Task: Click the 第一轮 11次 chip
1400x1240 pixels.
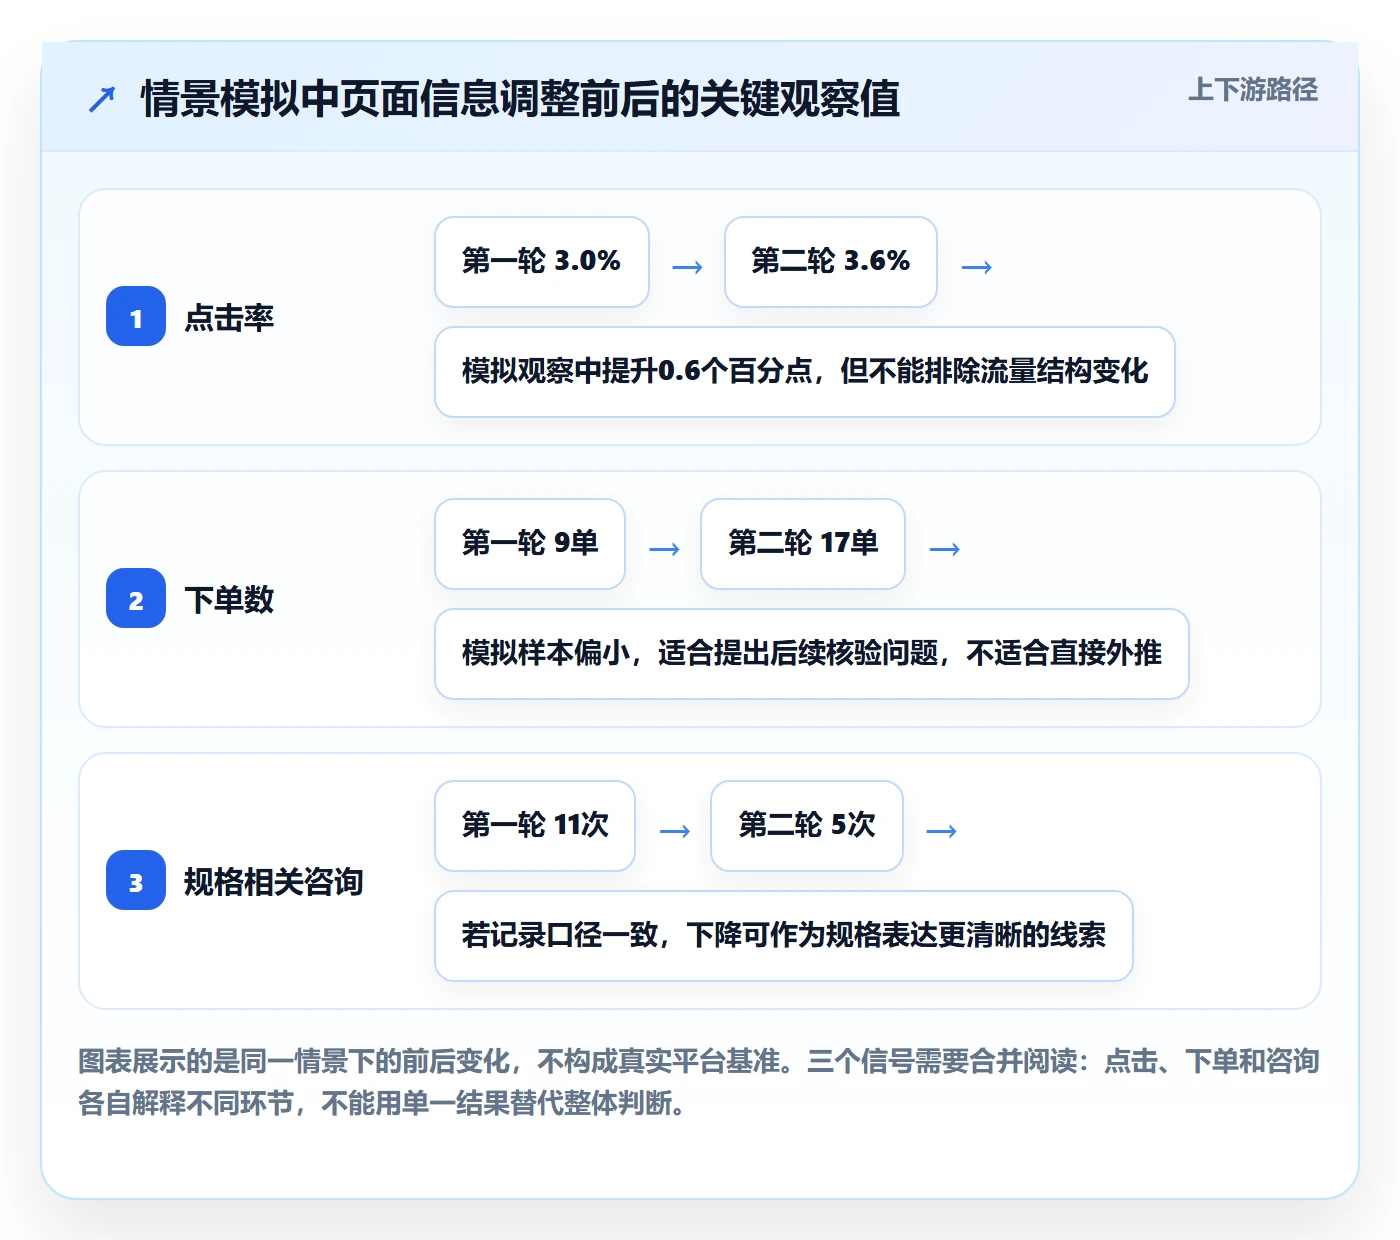Action: click(x=535, y=826)
